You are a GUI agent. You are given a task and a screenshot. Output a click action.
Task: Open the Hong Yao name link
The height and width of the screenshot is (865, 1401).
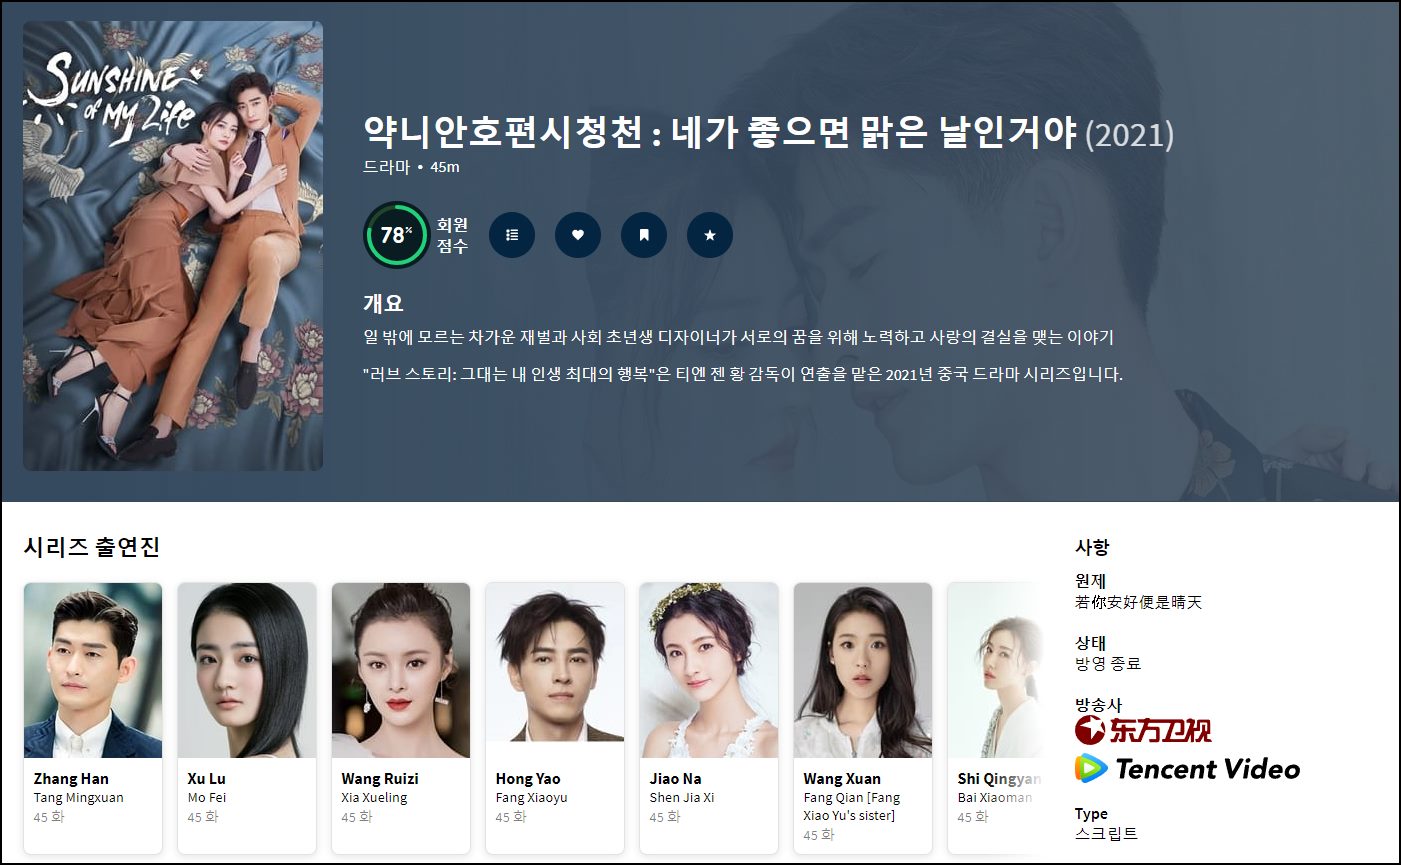click(x=528, y=778)
